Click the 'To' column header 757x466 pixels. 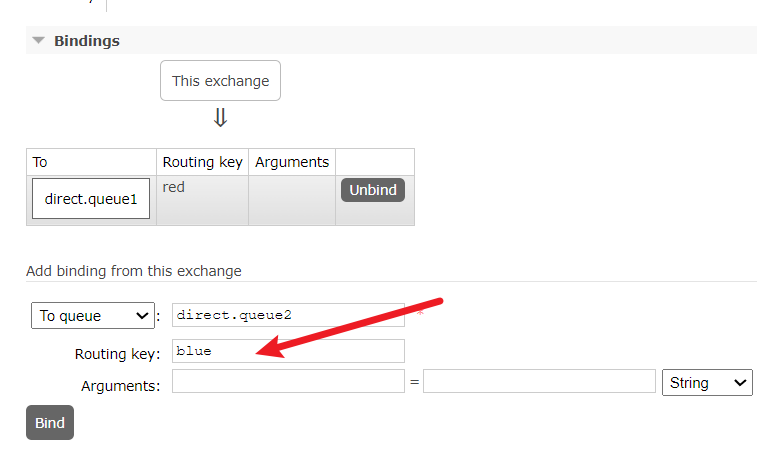coord(41,162)
